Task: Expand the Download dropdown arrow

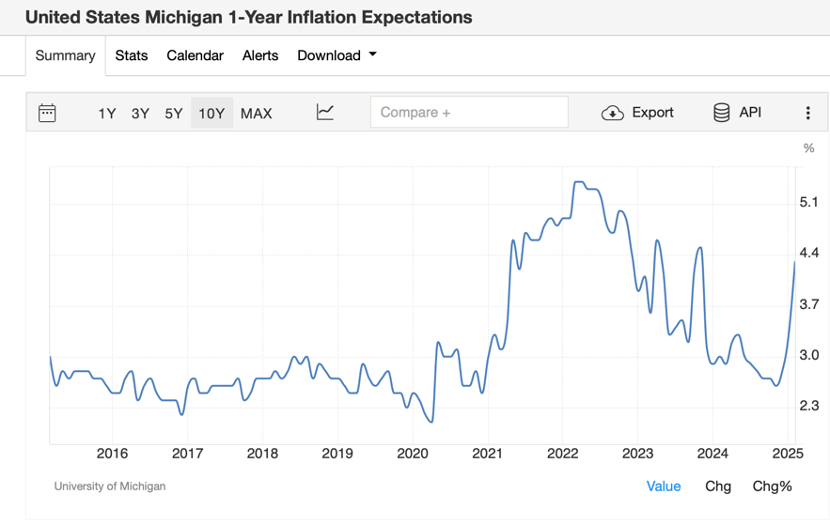Action: pyautogui.click(x=373, y=55)
